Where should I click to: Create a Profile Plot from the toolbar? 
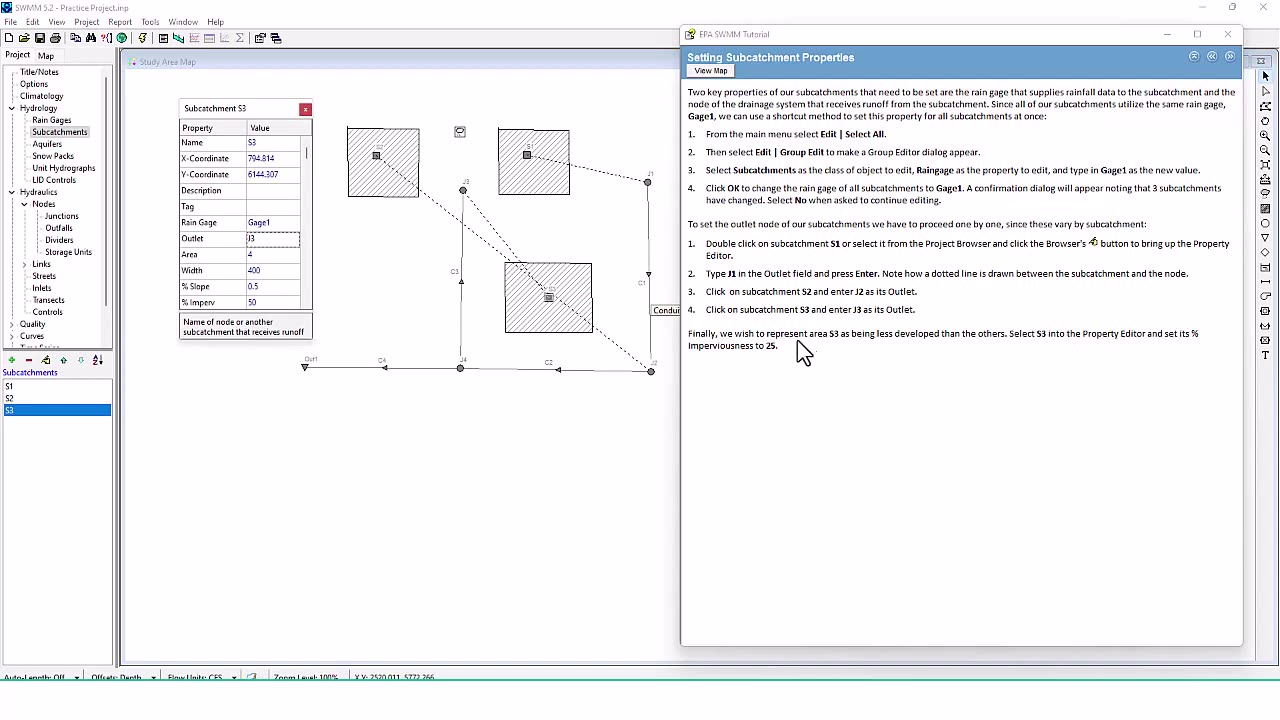pos(178,38)
